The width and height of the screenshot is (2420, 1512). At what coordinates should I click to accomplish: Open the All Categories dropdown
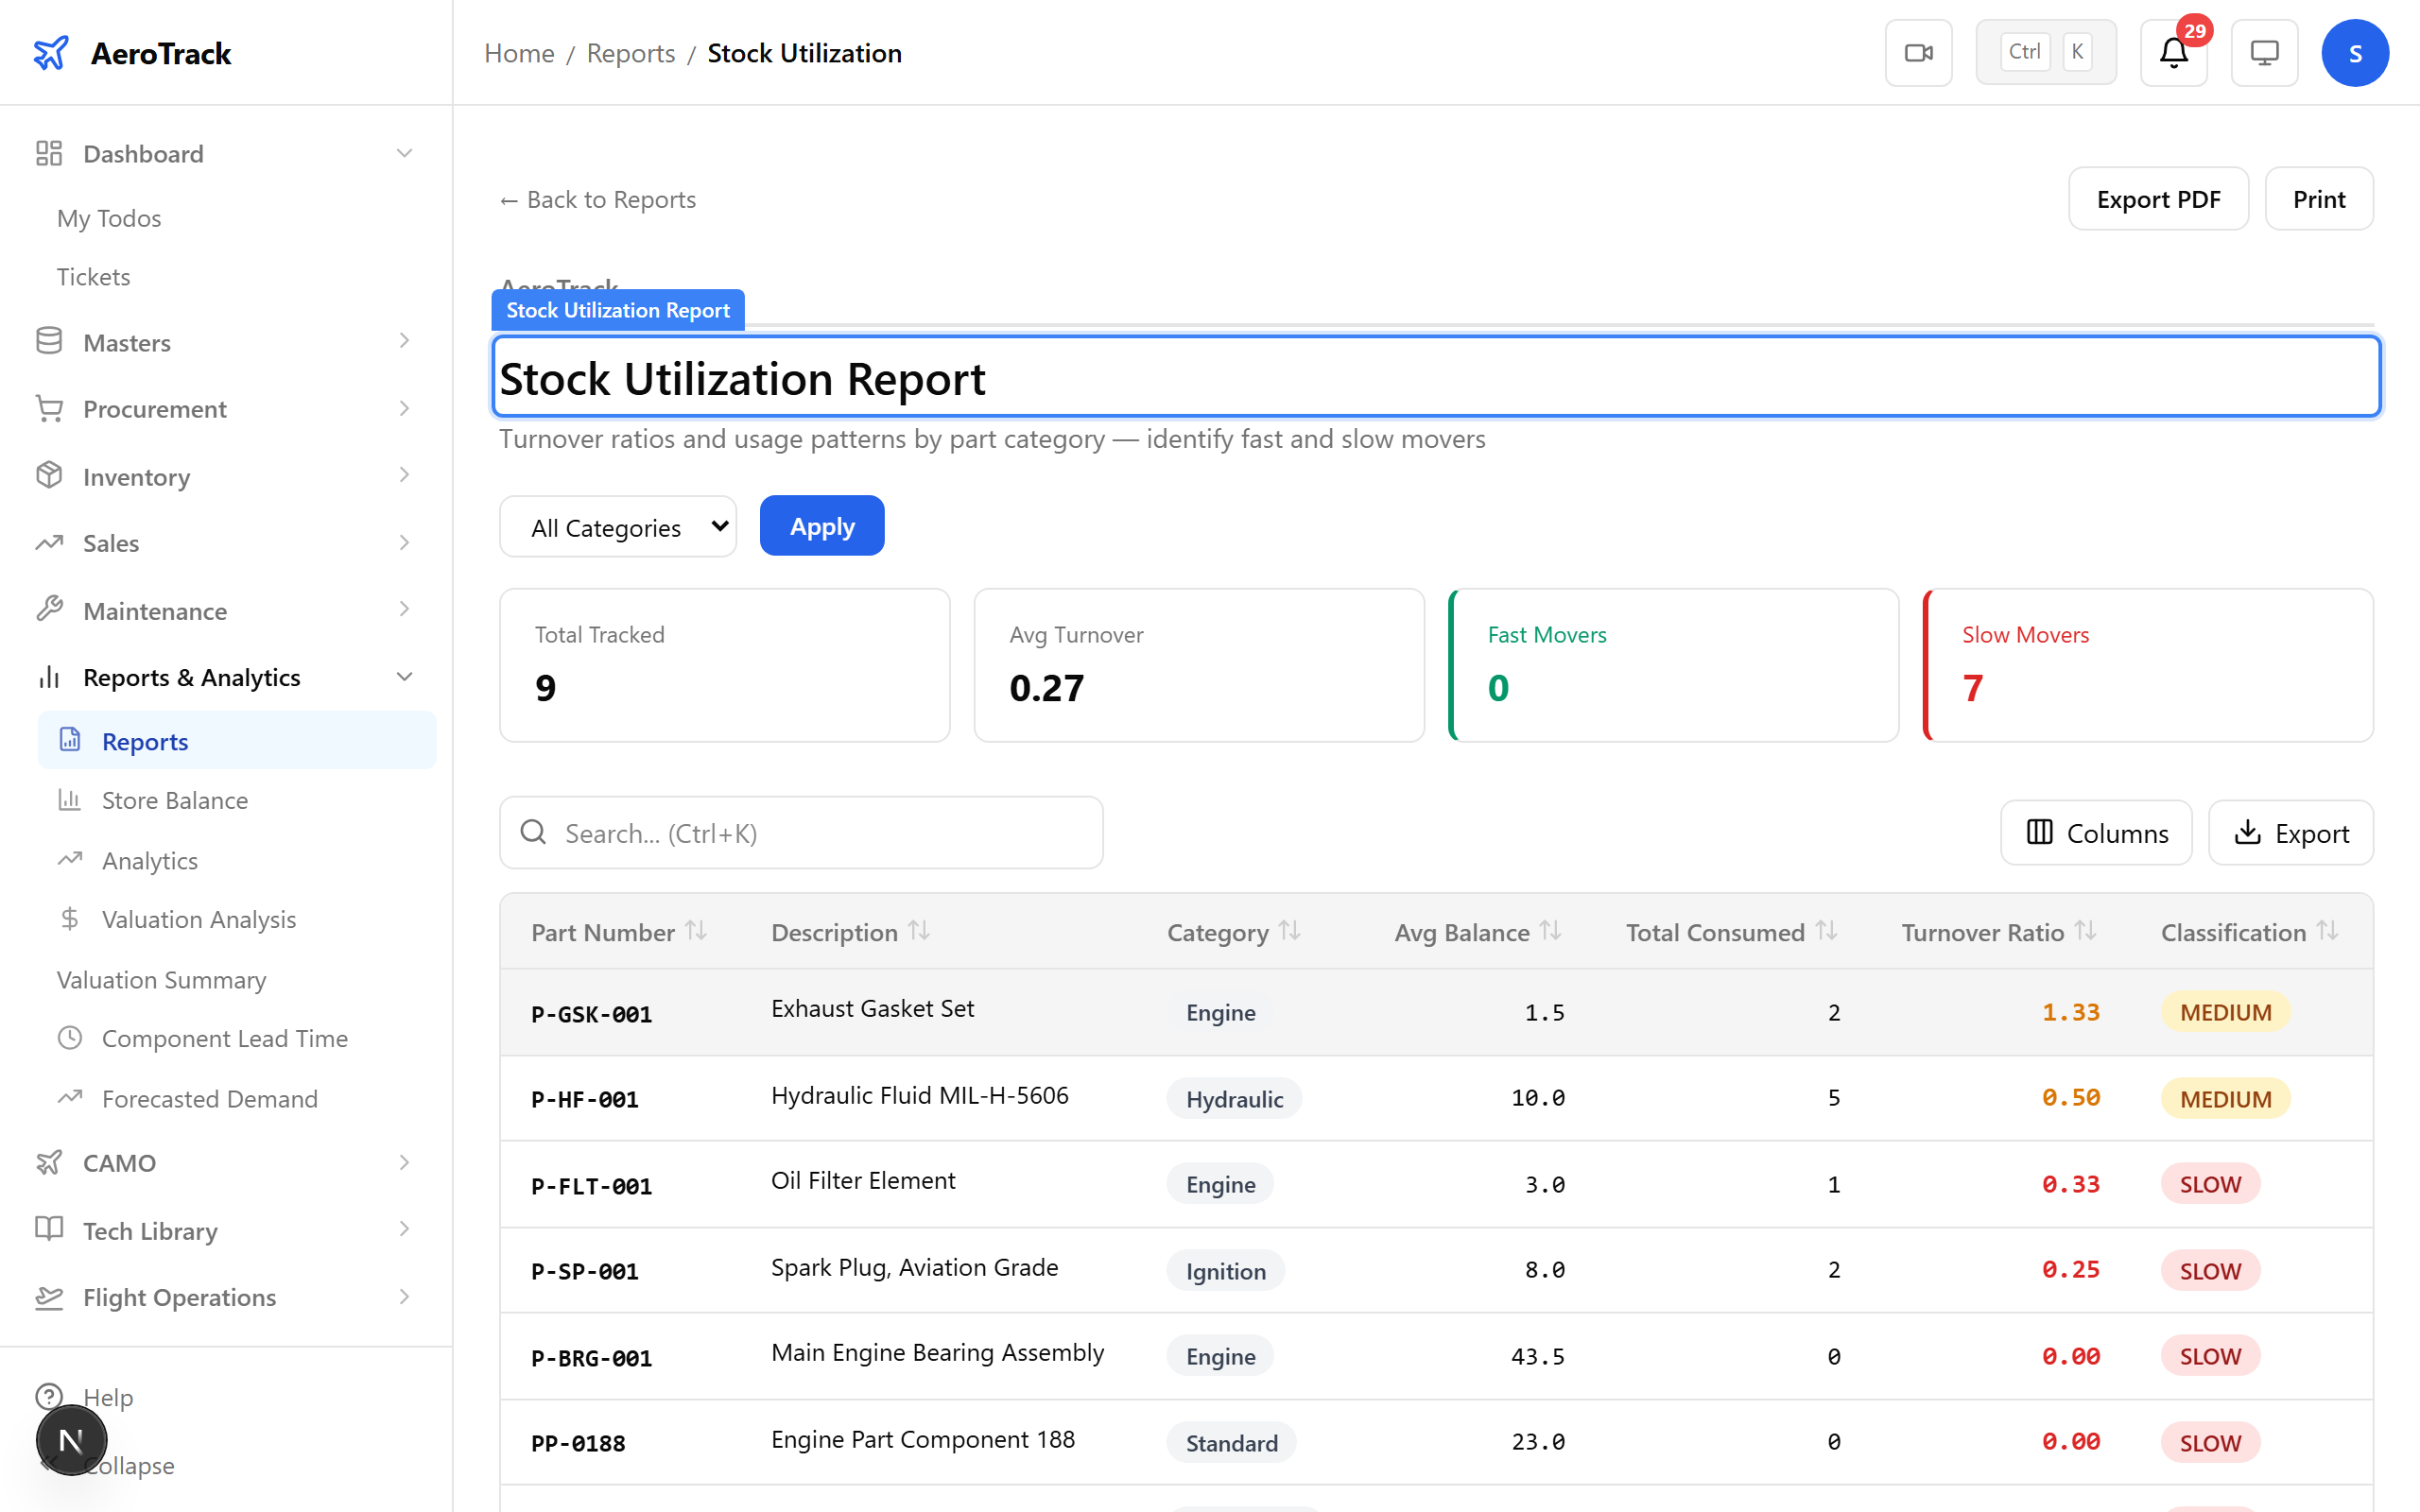(x=618, y=527)
